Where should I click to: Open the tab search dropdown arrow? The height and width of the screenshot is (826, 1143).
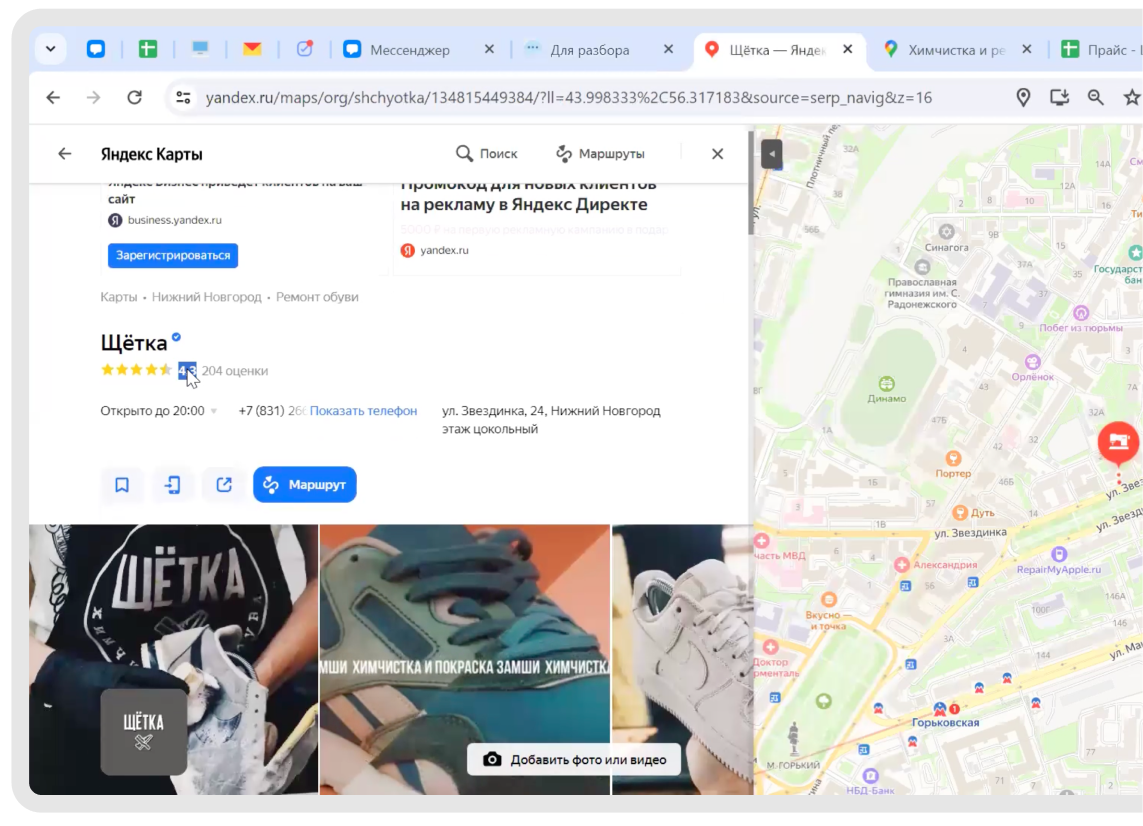50,50
